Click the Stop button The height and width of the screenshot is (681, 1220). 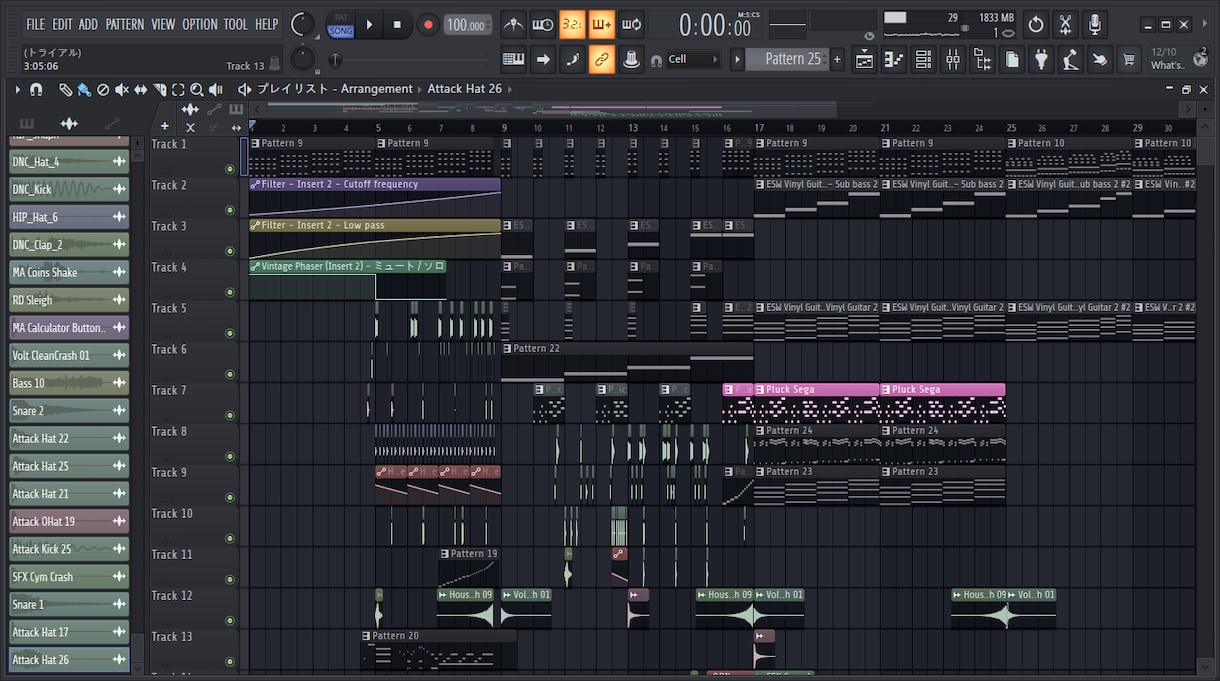pos(397,24)
